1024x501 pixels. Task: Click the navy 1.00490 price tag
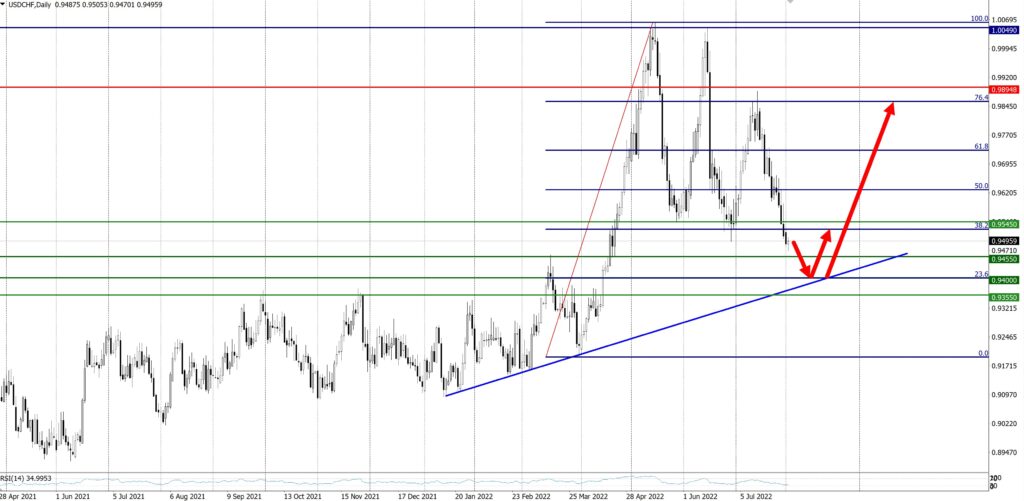[x=1005, y=28]
